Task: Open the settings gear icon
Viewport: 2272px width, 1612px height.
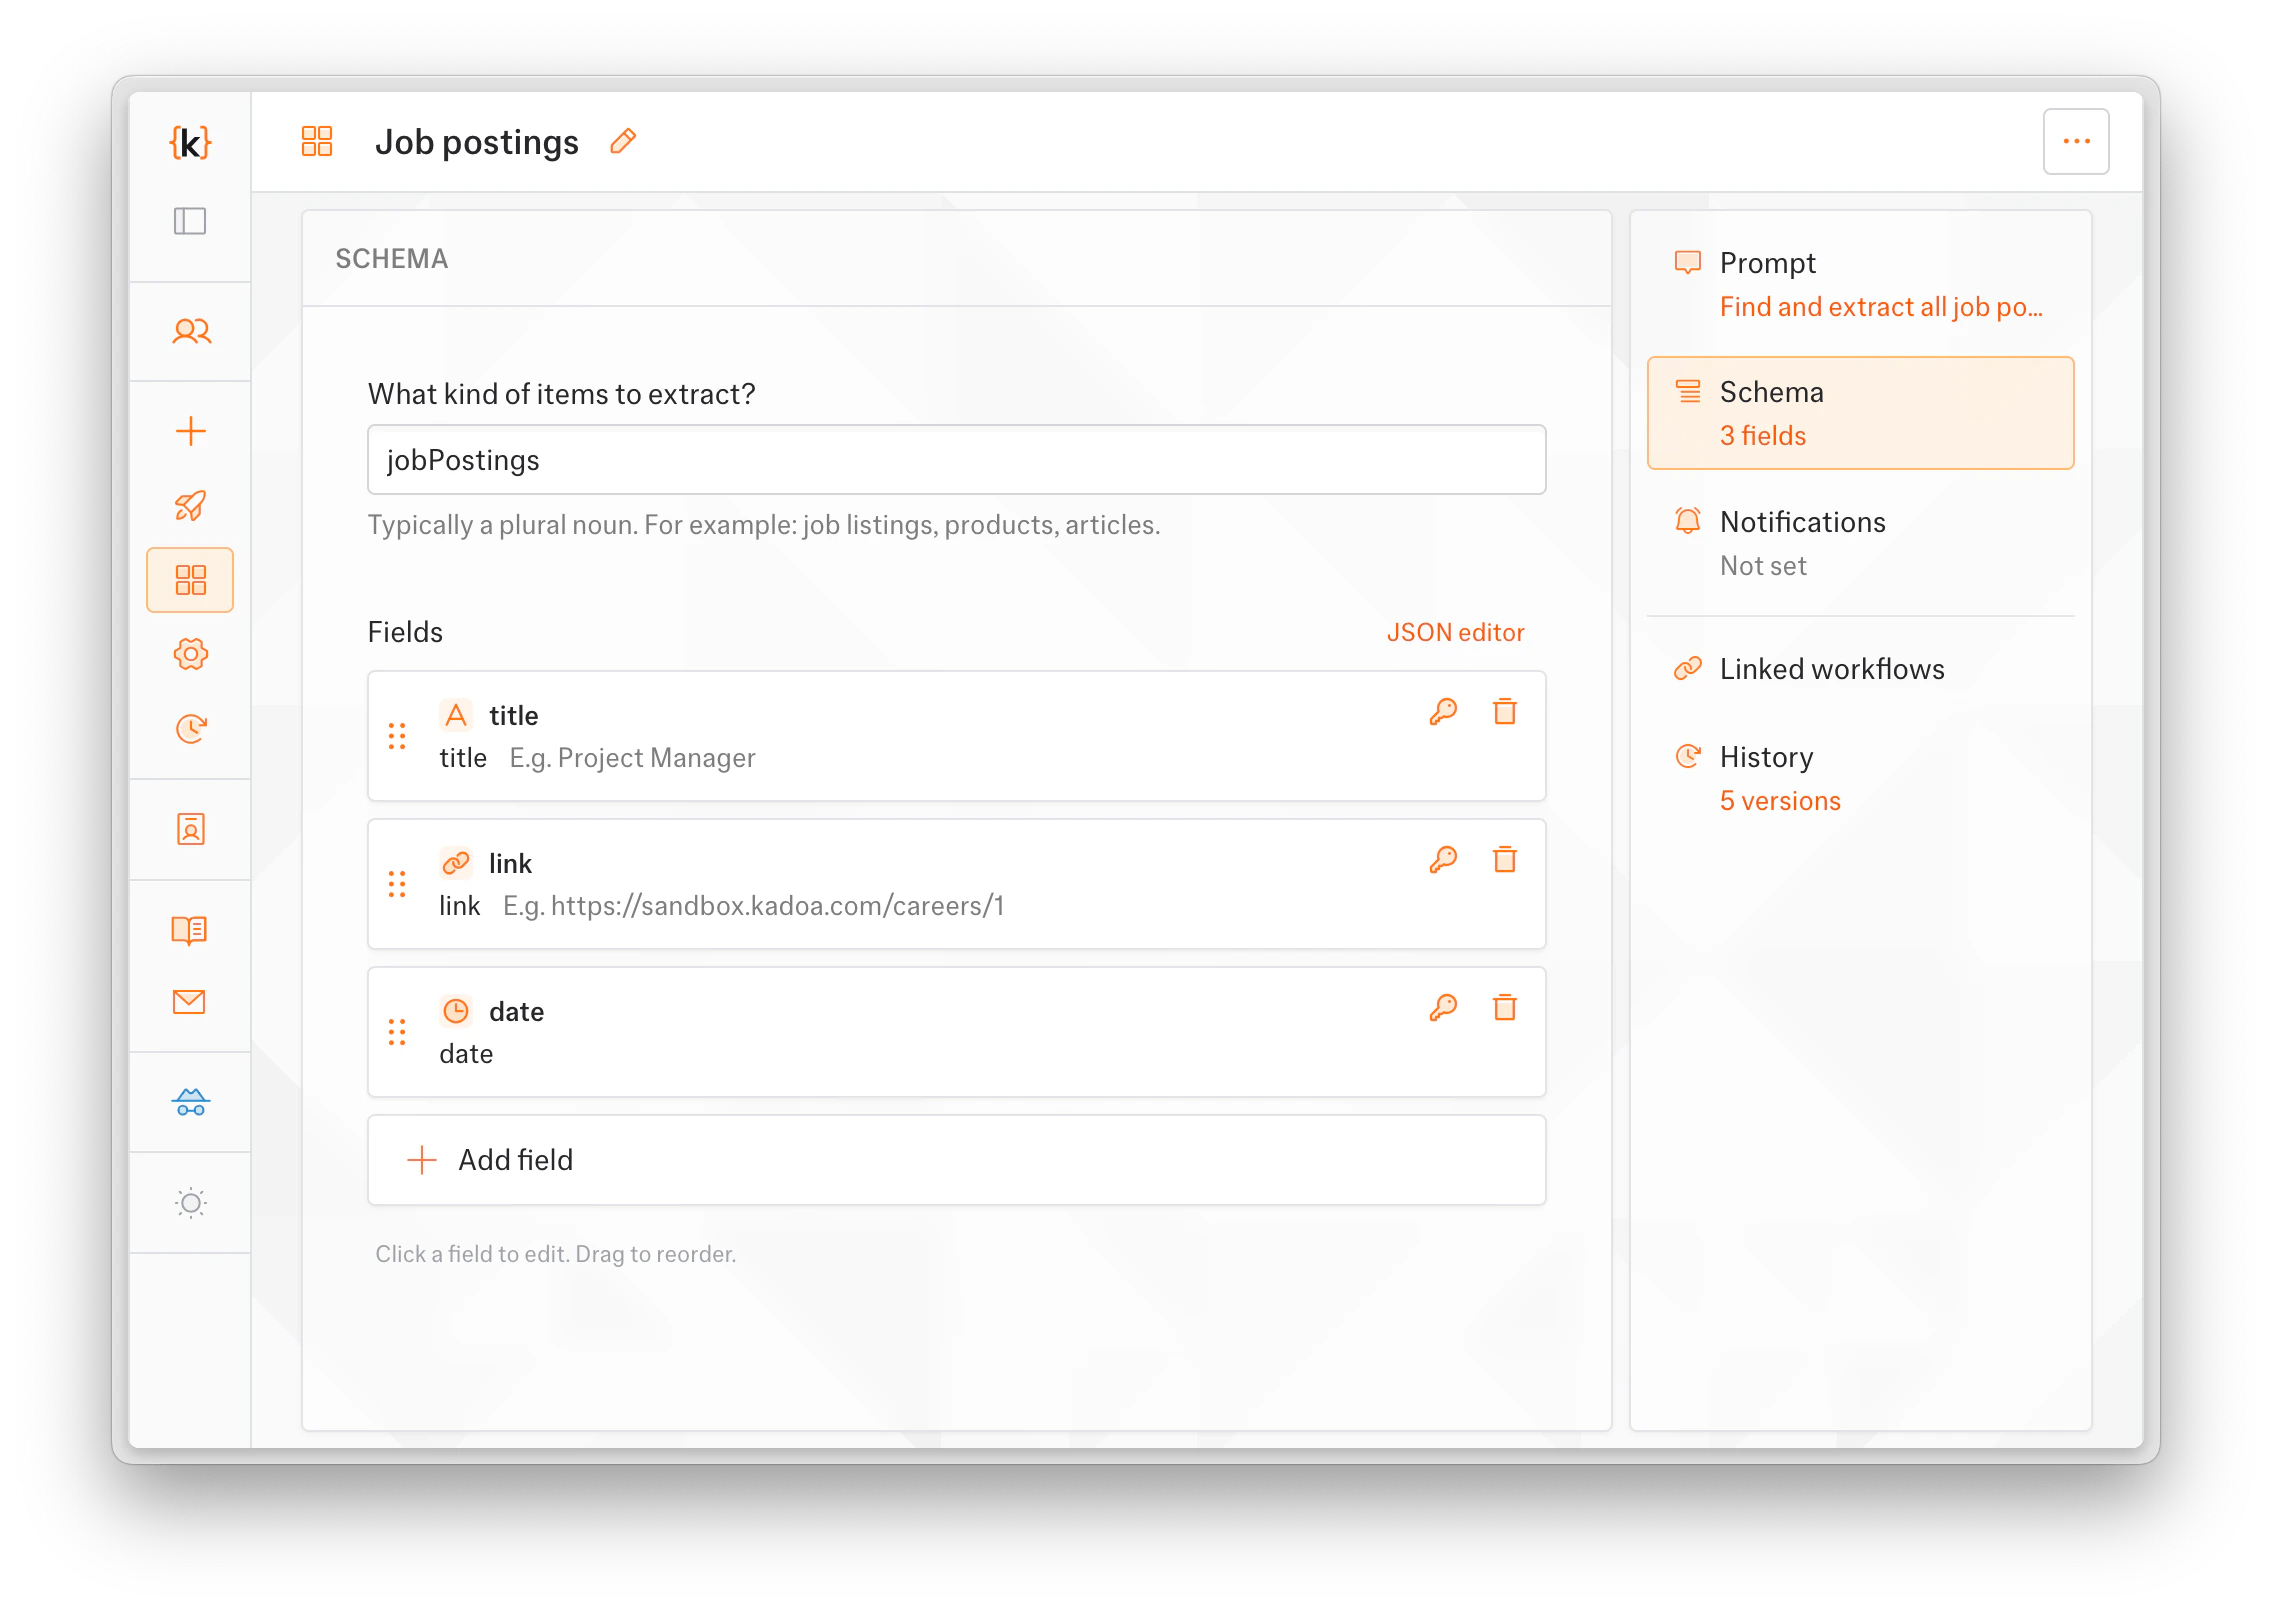Action: (190, 654)
